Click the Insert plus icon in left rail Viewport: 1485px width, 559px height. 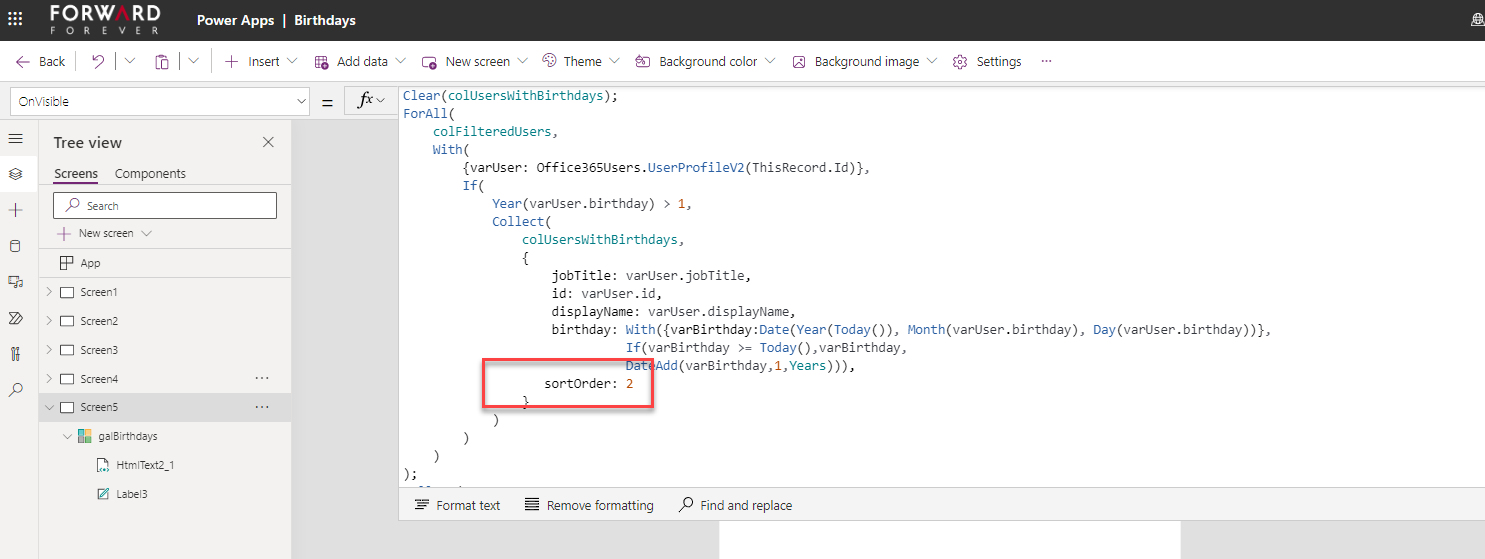15,210
